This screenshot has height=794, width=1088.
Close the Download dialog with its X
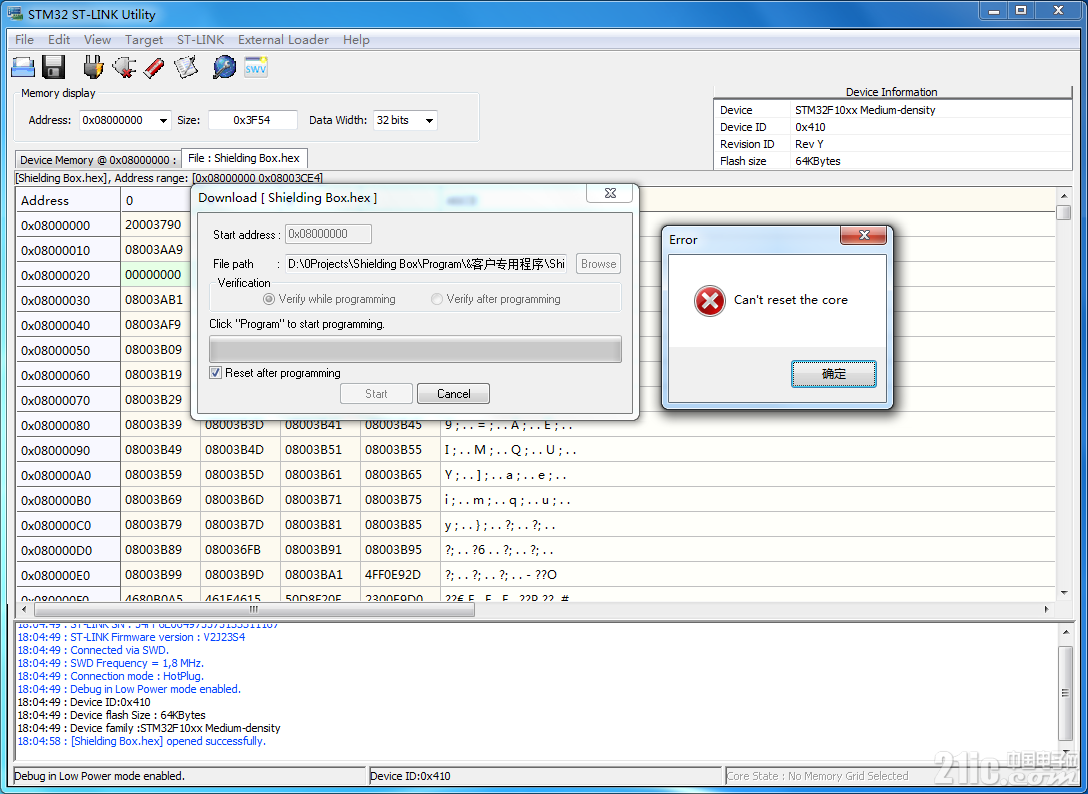pos(610,193)
